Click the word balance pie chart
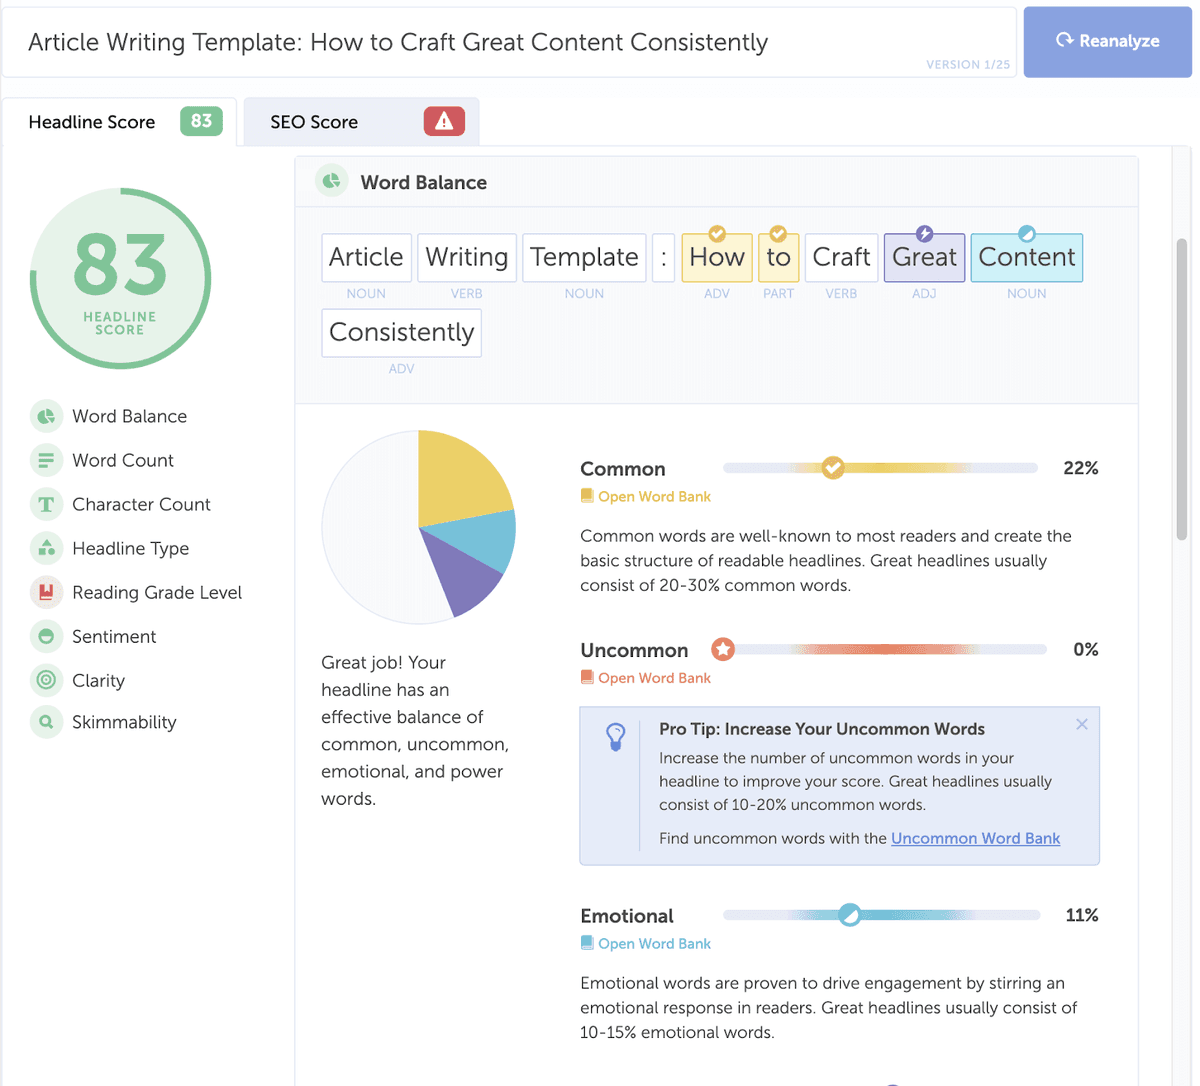1200x1086 pixels. [419, 527]
